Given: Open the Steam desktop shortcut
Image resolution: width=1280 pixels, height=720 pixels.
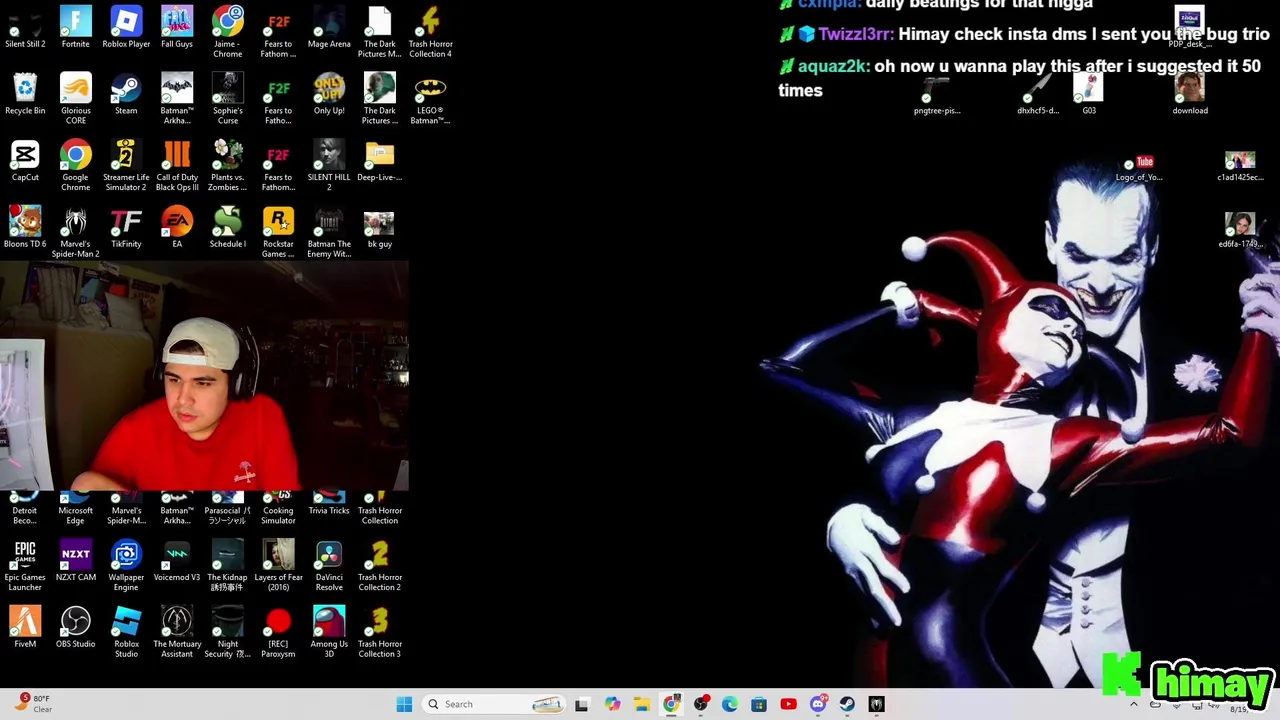Looking at the screenshot, I should click(126, 95).
